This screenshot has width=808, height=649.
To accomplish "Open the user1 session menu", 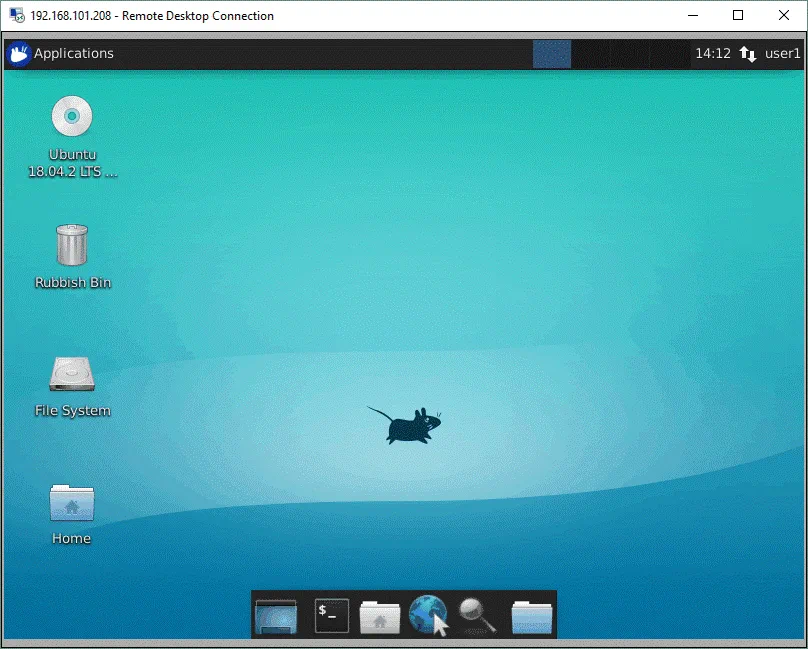I will (x=783, y=54).
